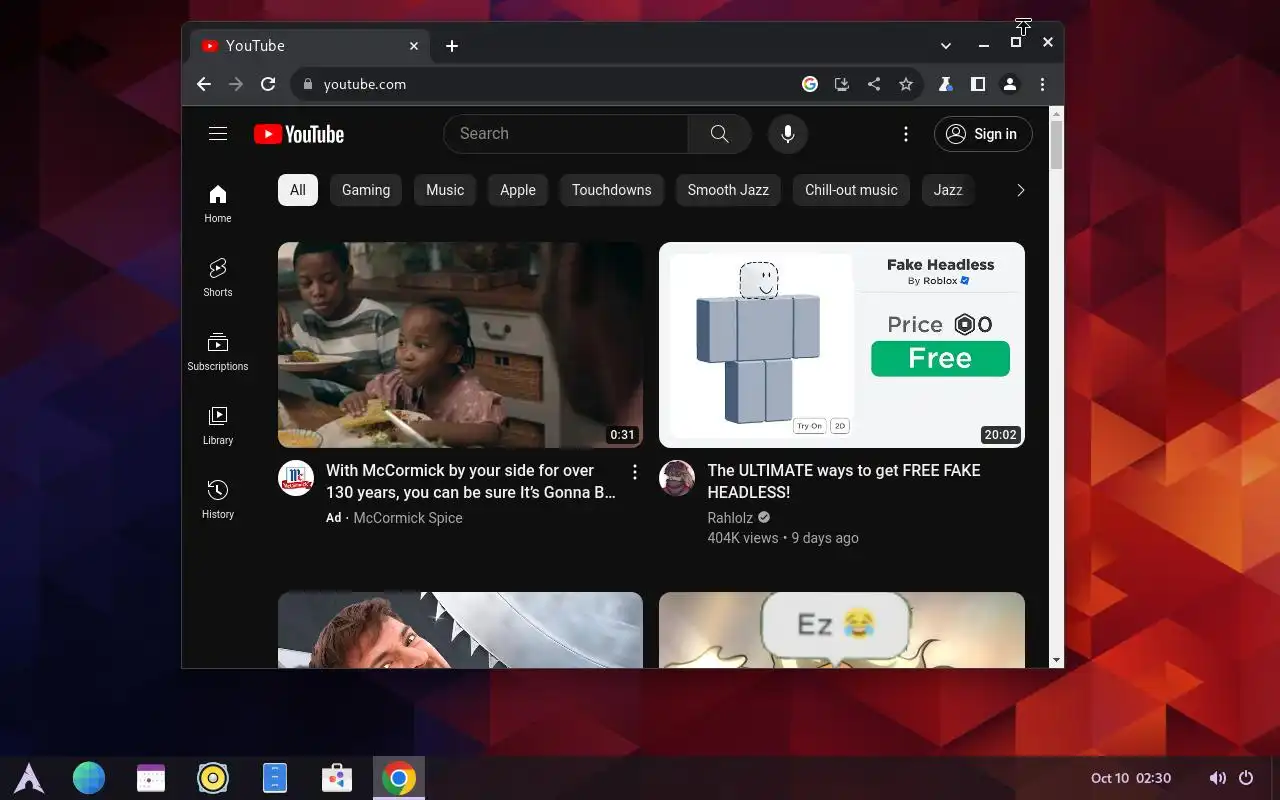Select the Touchdowns filter chip

[x=612, y=190]
